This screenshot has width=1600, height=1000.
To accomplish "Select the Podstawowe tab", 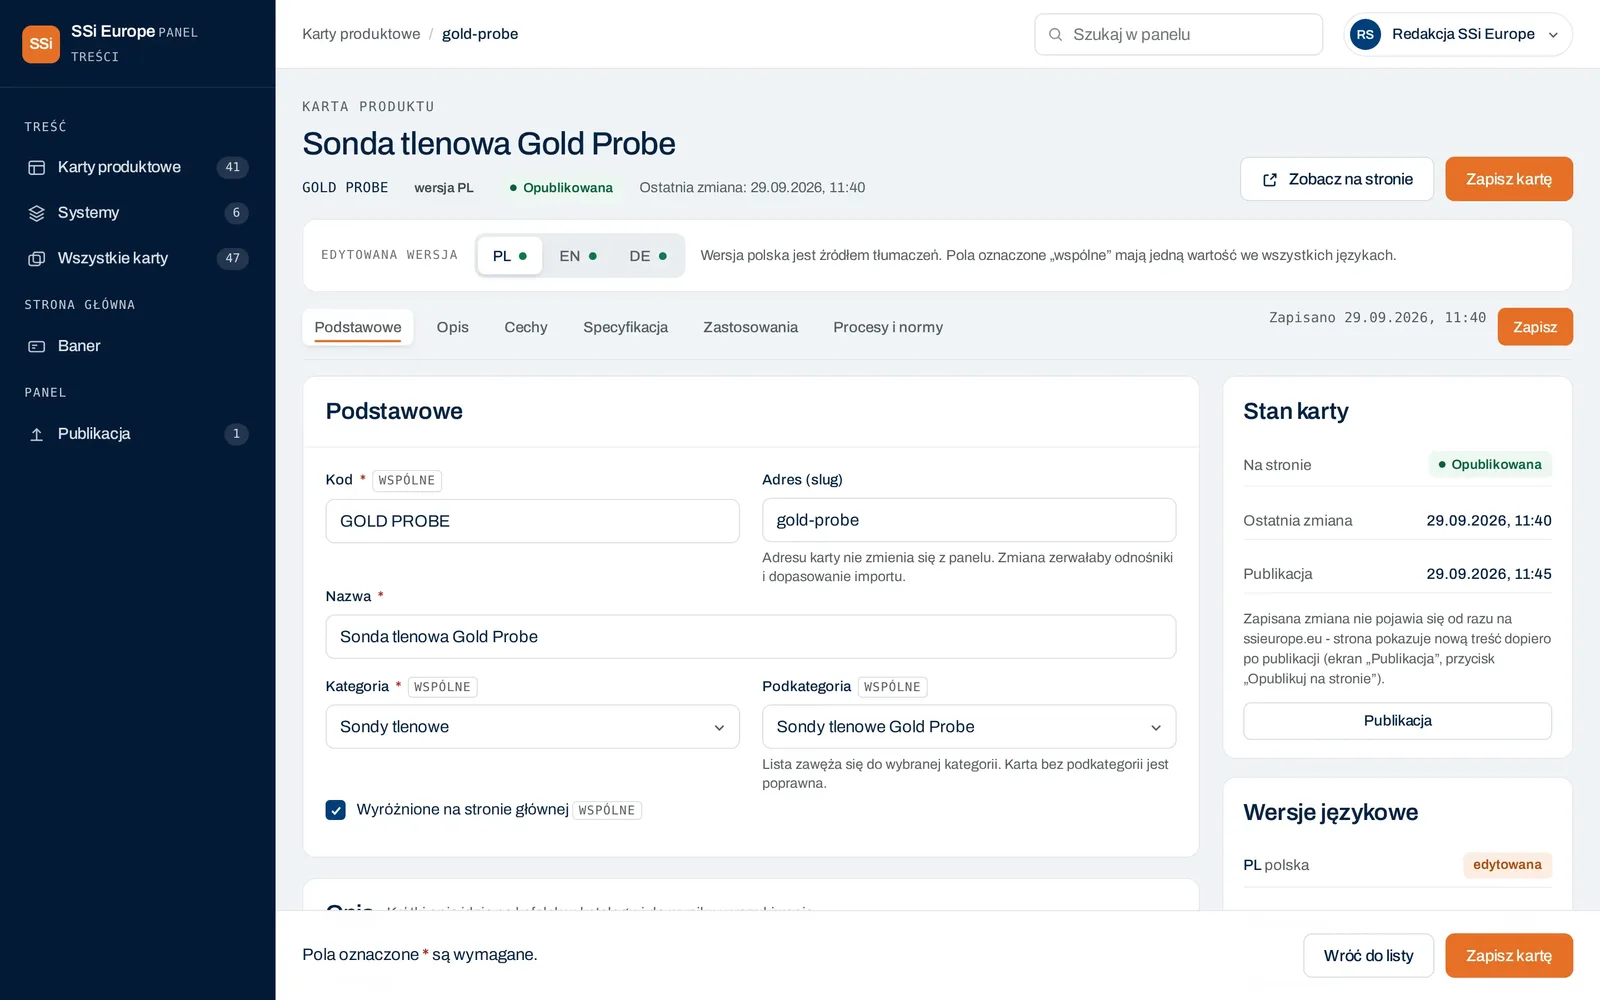I will 358,328.
